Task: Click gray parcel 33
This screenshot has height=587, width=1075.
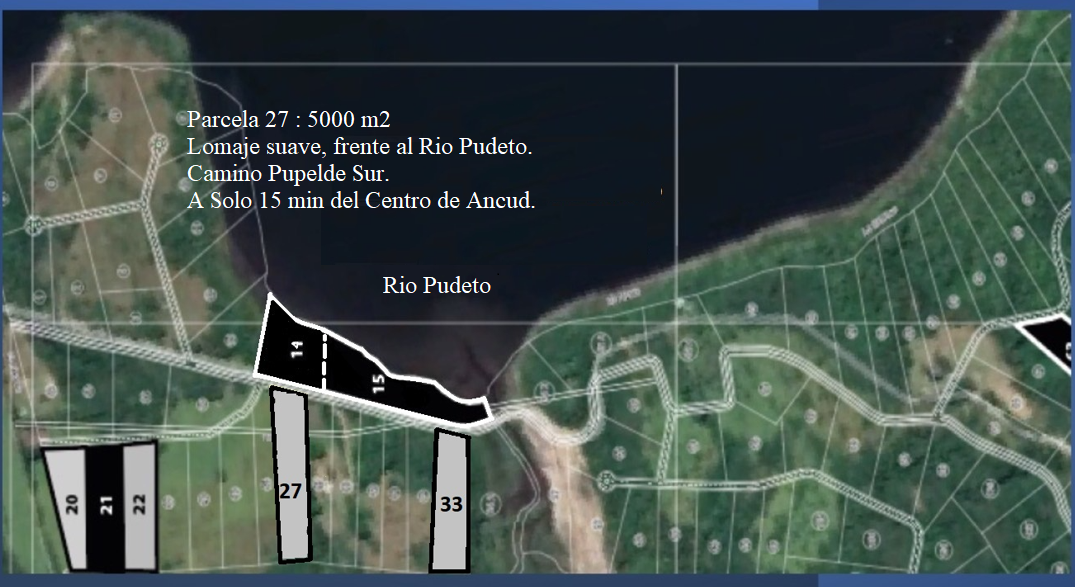Action: (x=451, y=500)
